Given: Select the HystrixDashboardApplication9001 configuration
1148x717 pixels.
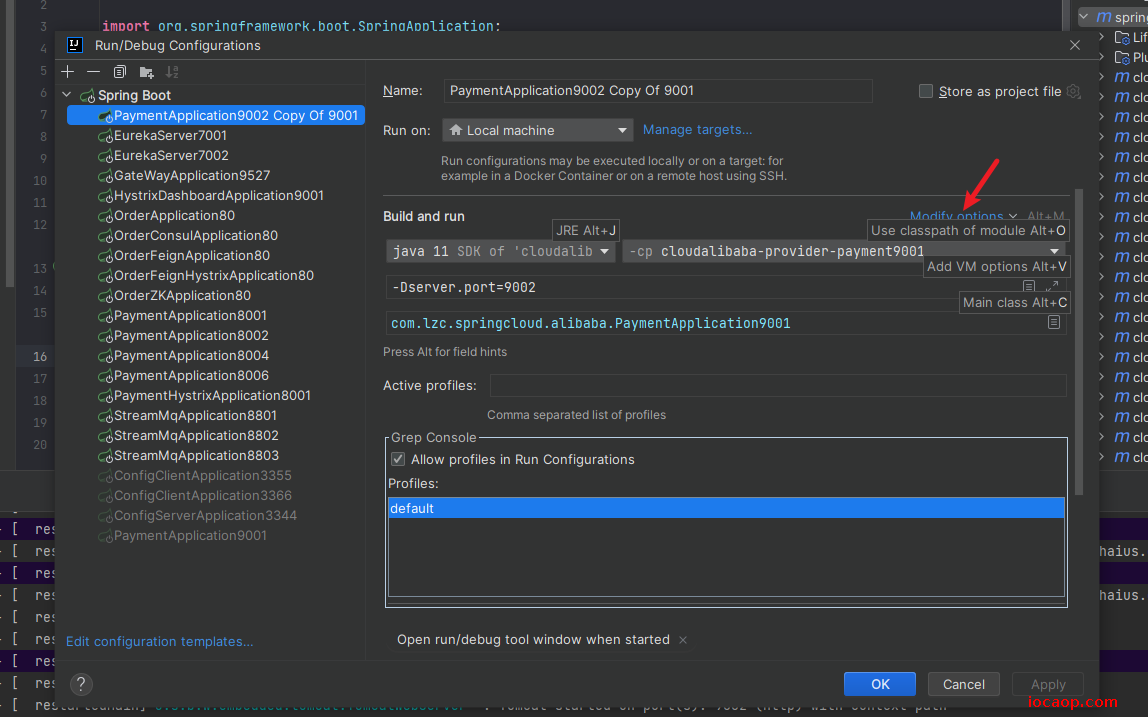Looking at the screenshot, I should pos(219,196).
